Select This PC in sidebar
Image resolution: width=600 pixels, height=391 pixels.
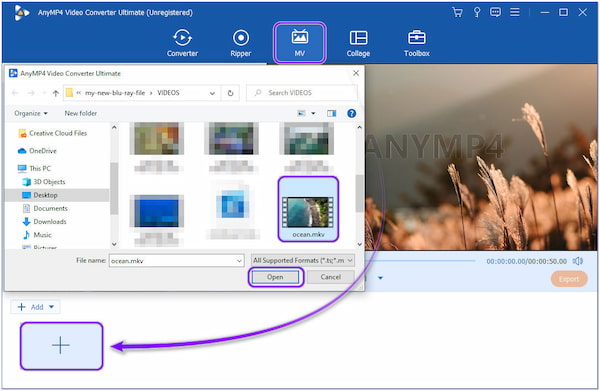click(x=34, y=168)
